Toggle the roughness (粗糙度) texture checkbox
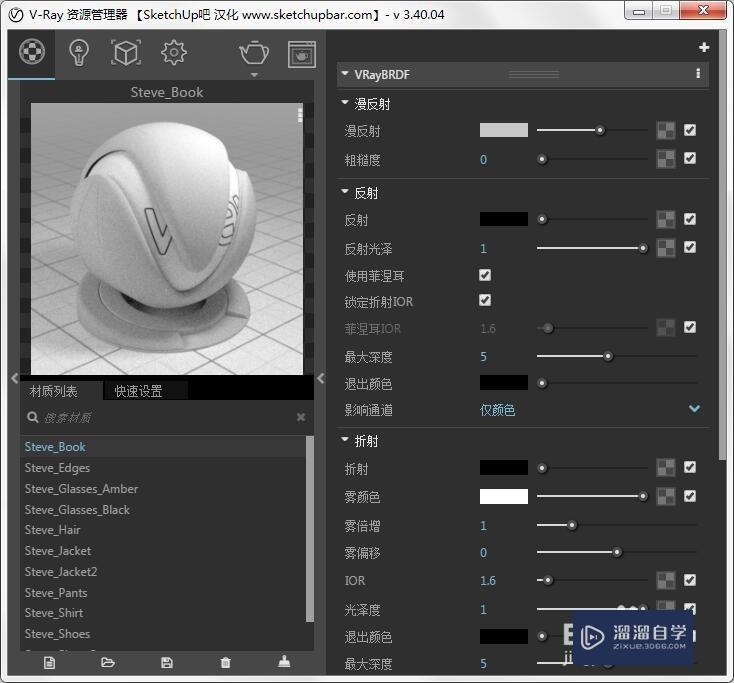Image resolution: width=734 pixels, height=683 pixels. point(690,158)
